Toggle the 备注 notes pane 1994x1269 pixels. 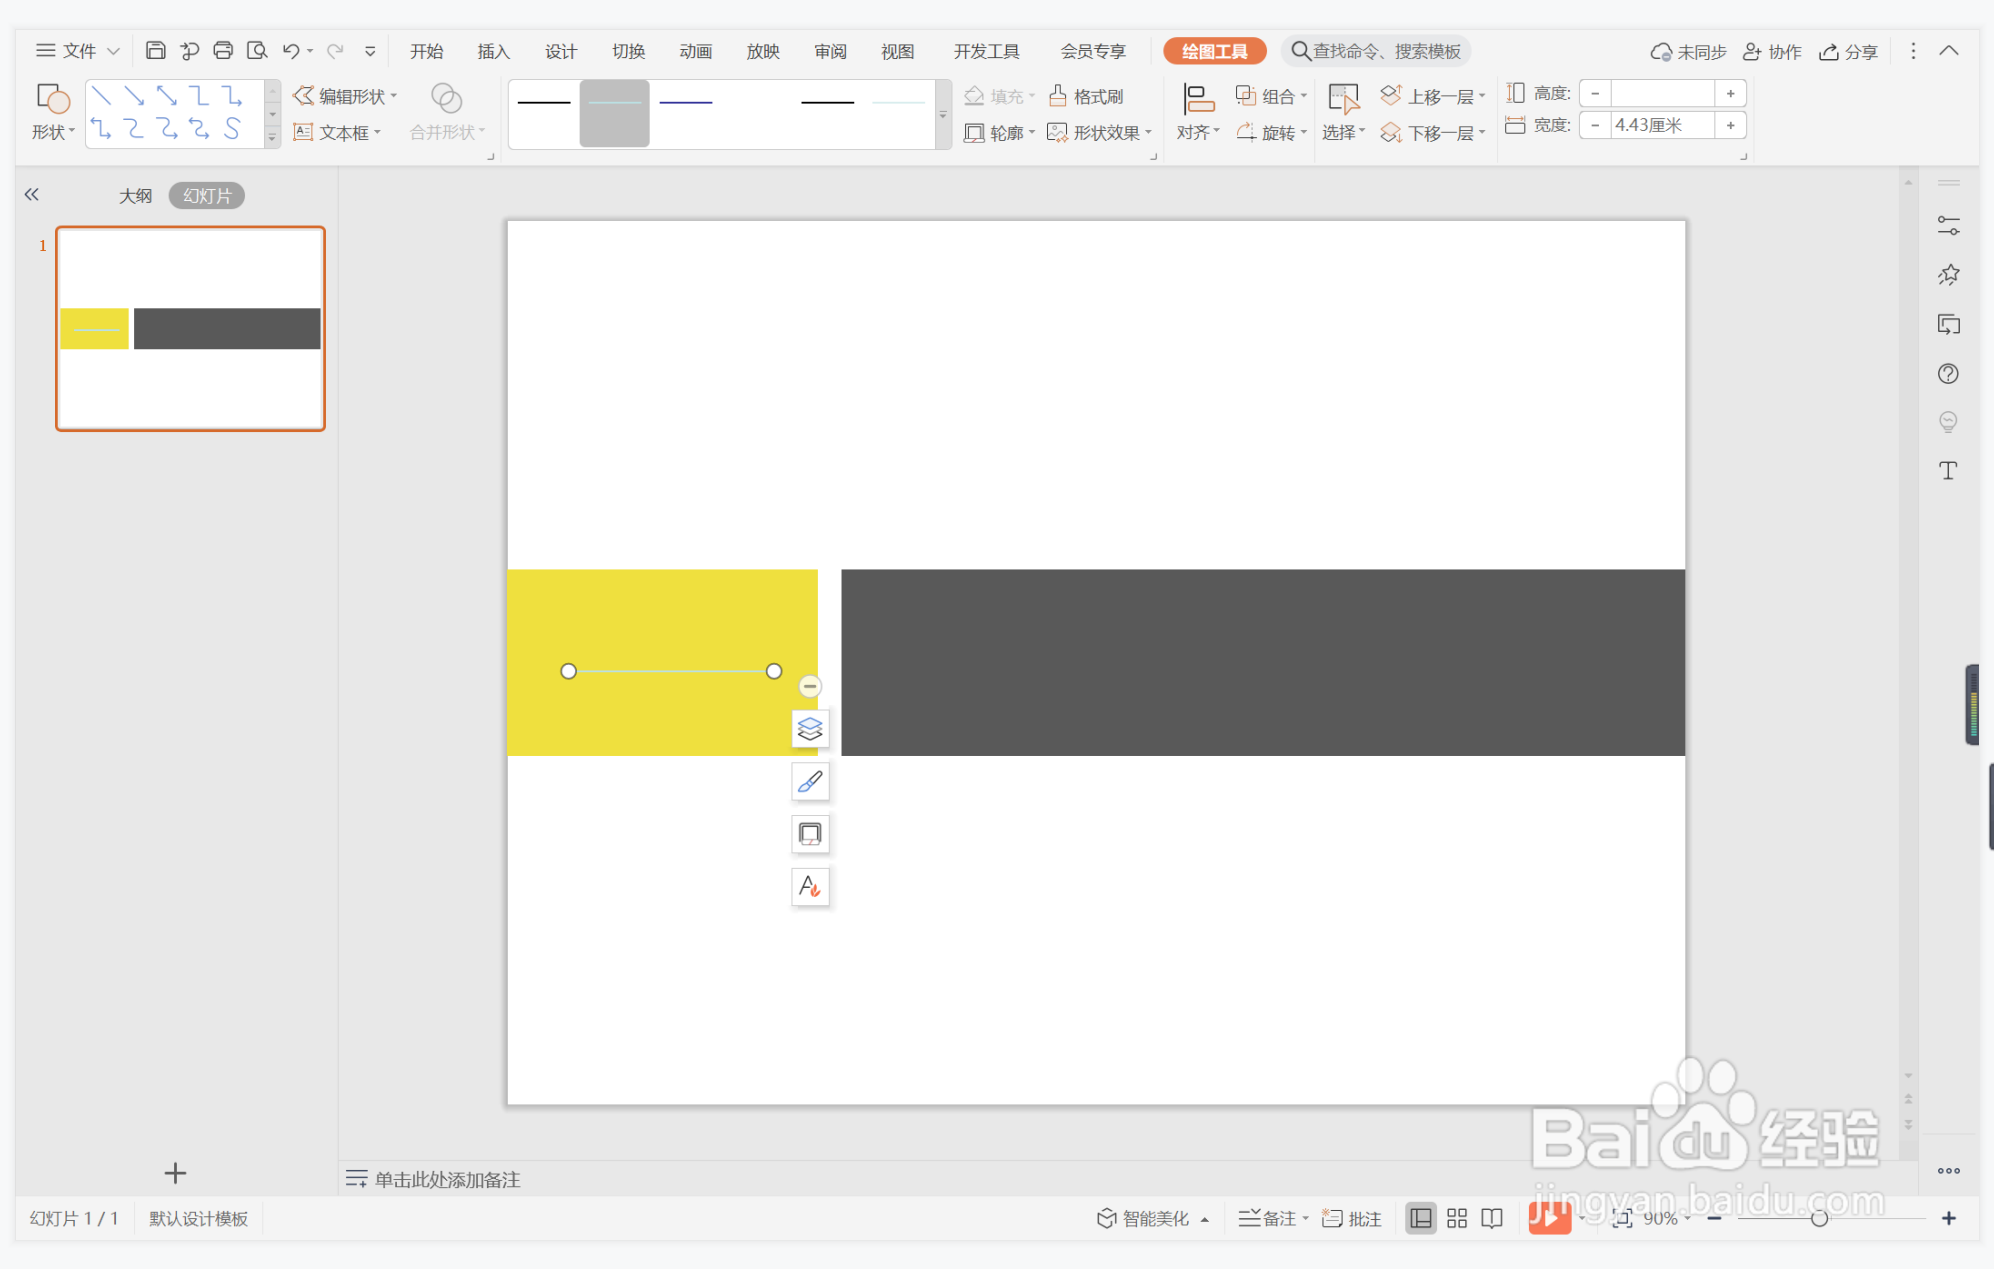pos(1272,1218)
